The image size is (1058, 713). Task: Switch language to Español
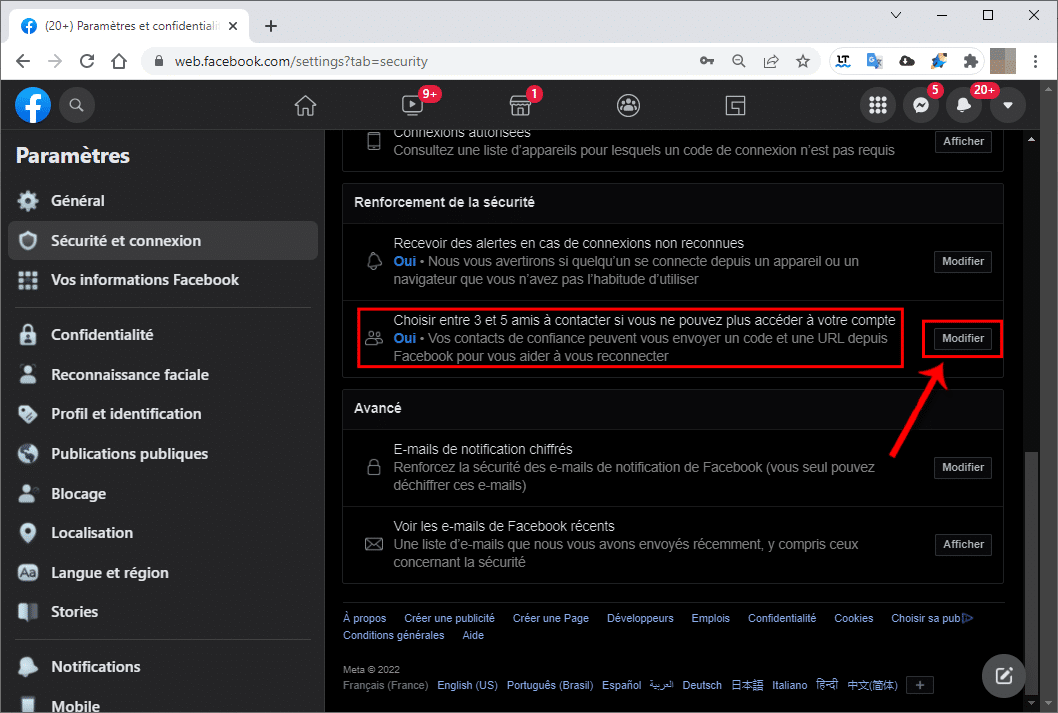click(621, 685)
